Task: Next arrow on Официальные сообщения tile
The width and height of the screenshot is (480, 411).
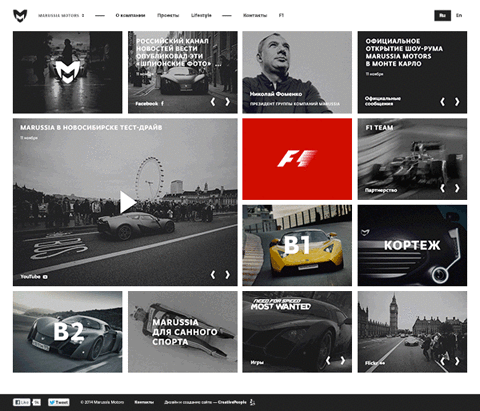Action: click(x=457, y=102)
